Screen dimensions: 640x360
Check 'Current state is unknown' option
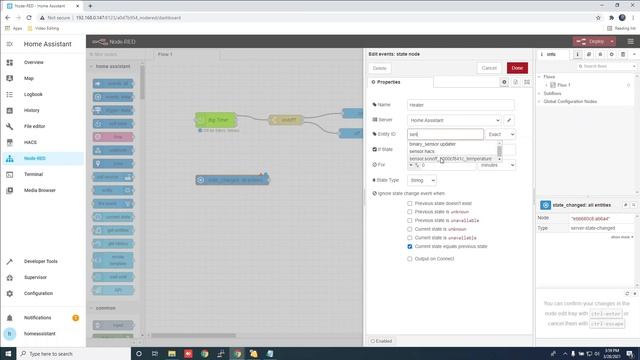click(409, 229)
